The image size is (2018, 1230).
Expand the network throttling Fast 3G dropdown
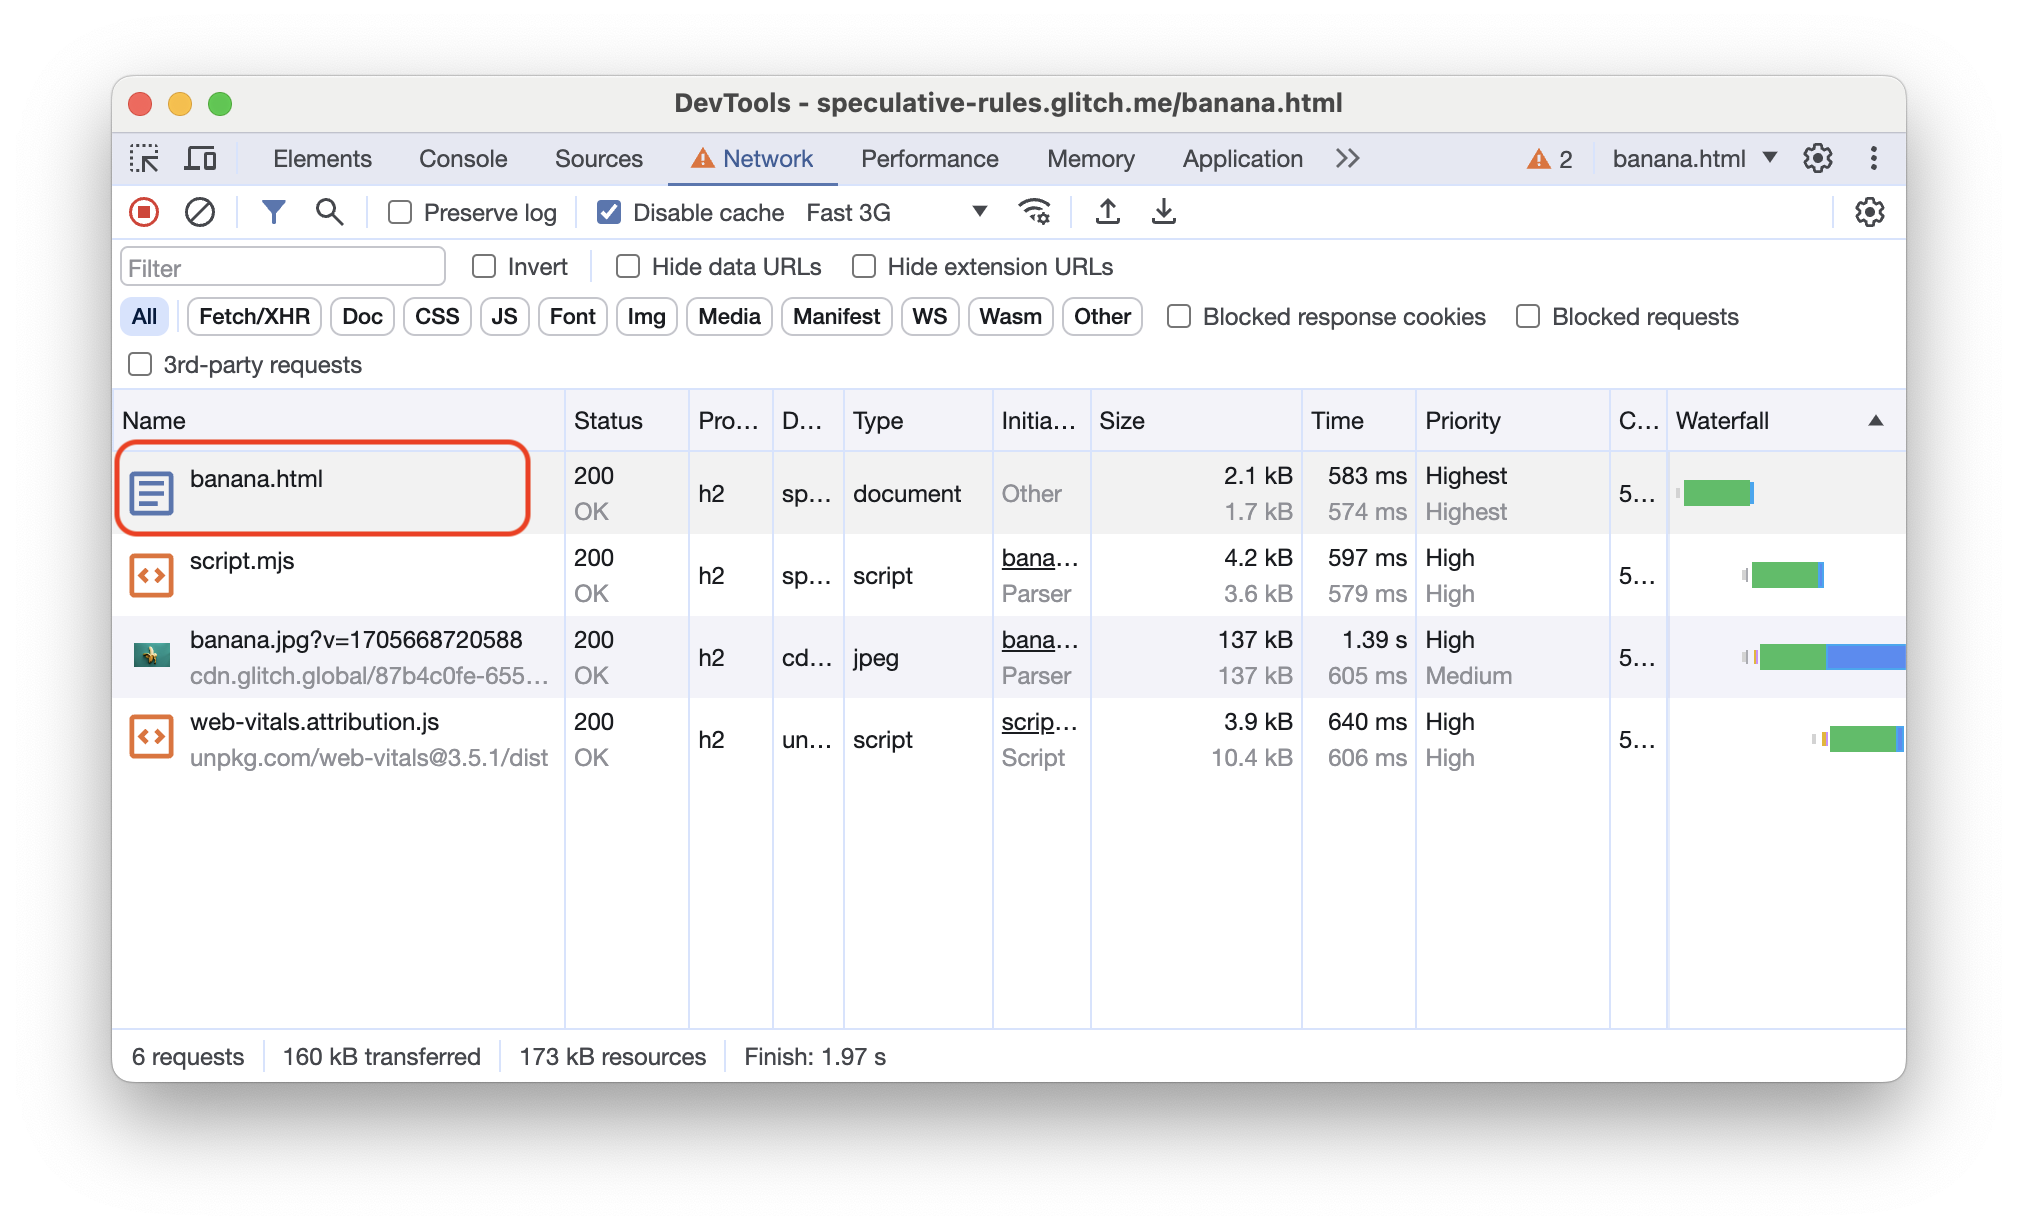point(977,213)
